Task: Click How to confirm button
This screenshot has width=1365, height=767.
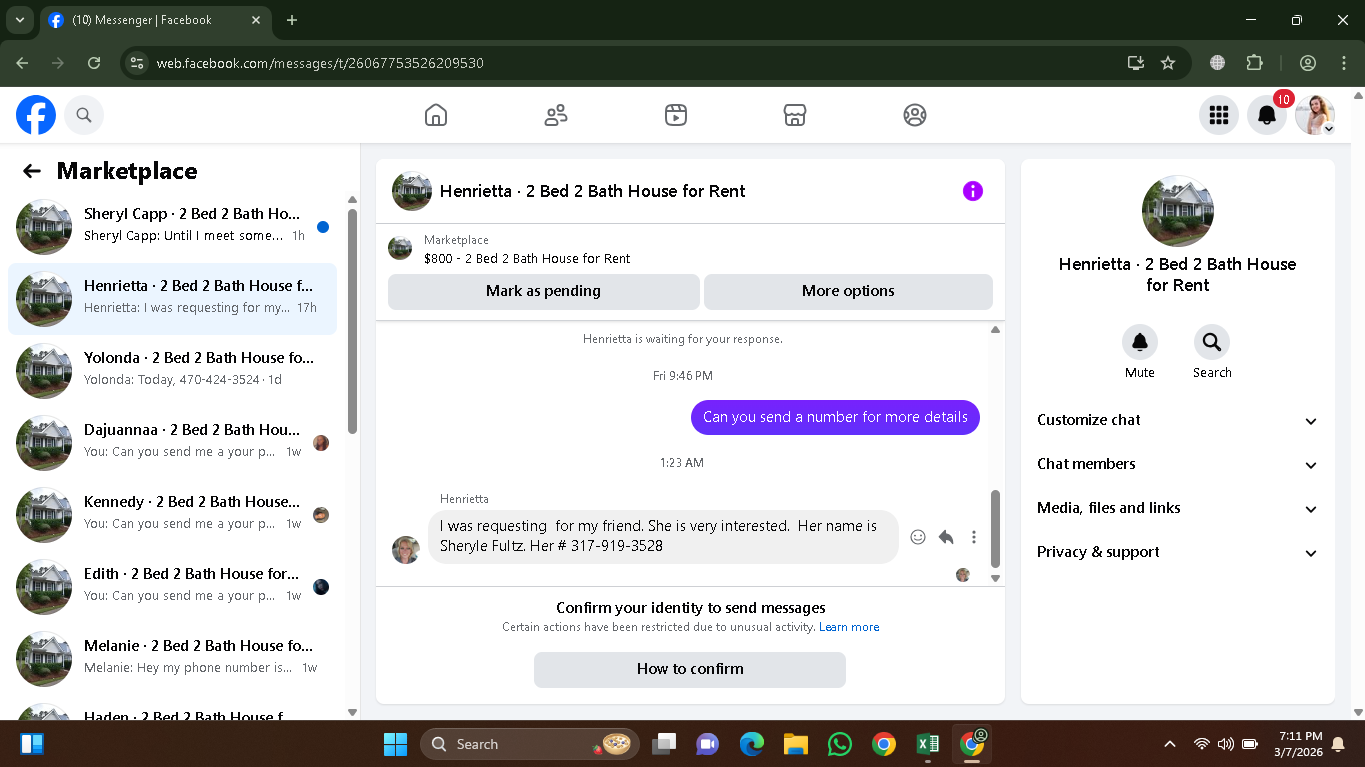Action: [x=690, y=669]
